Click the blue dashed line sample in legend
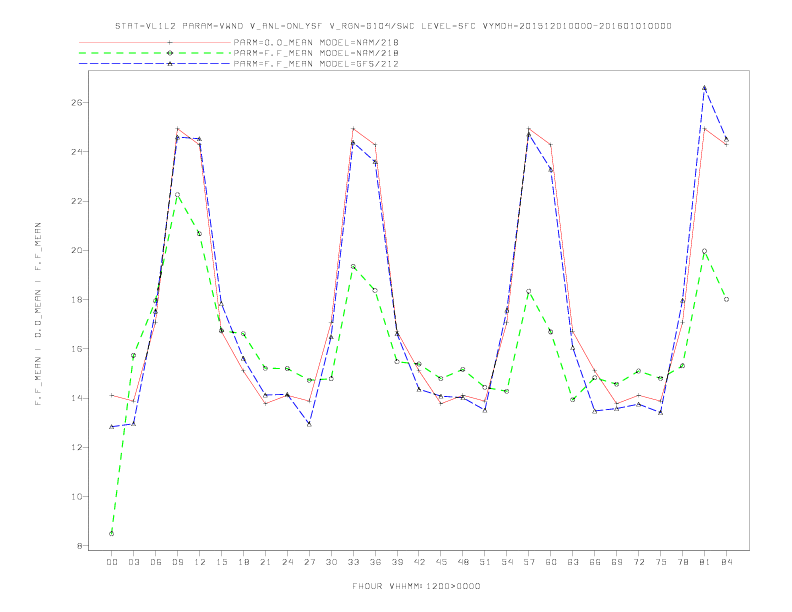 point(155,64)
